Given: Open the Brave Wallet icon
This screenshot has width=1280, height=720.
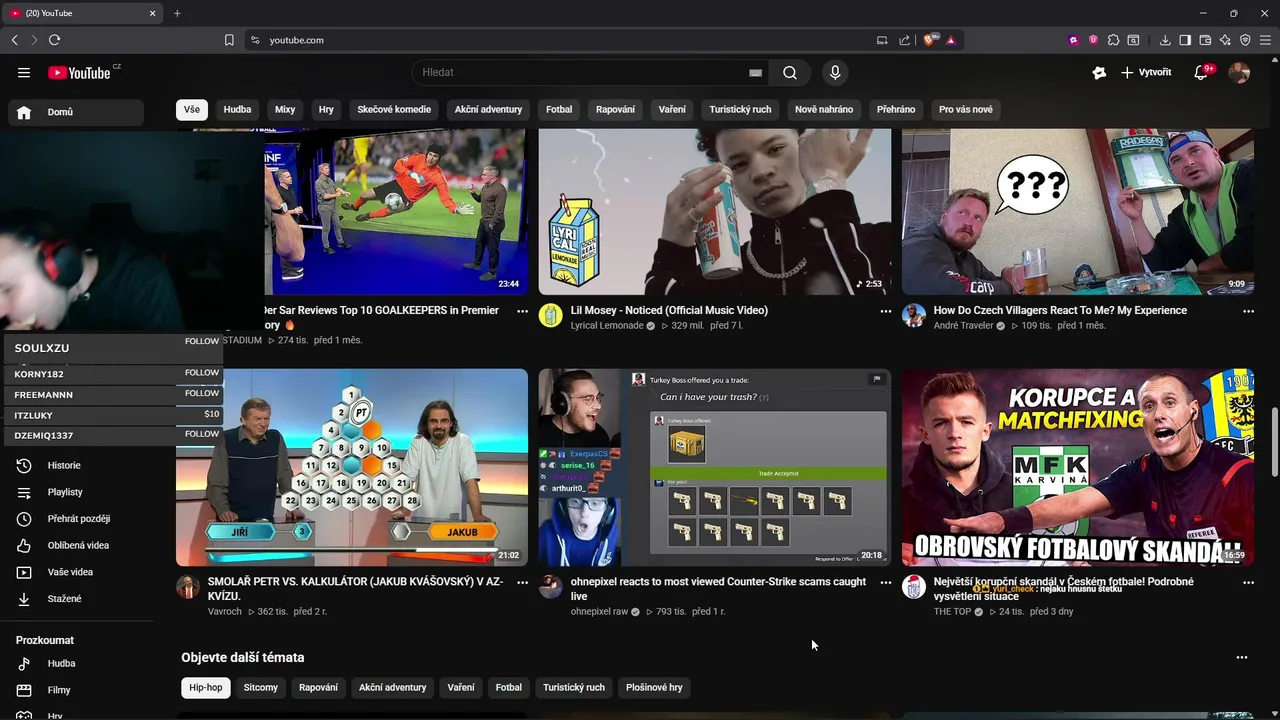Looking at the screenshot, I should 1205,40.
